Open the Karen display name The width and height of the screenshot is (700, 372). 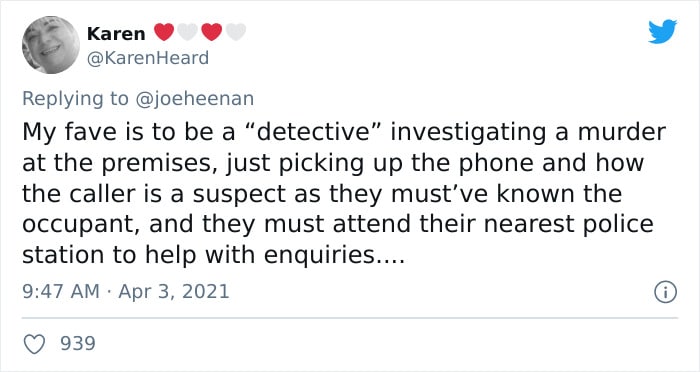116,33
